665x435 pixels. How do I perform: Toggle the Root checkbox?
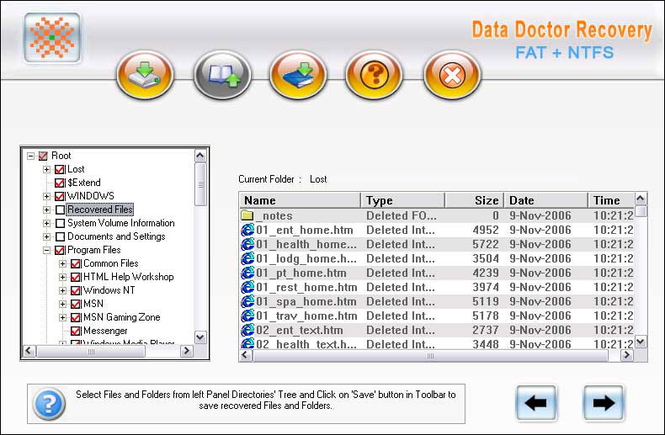(43, 156)
